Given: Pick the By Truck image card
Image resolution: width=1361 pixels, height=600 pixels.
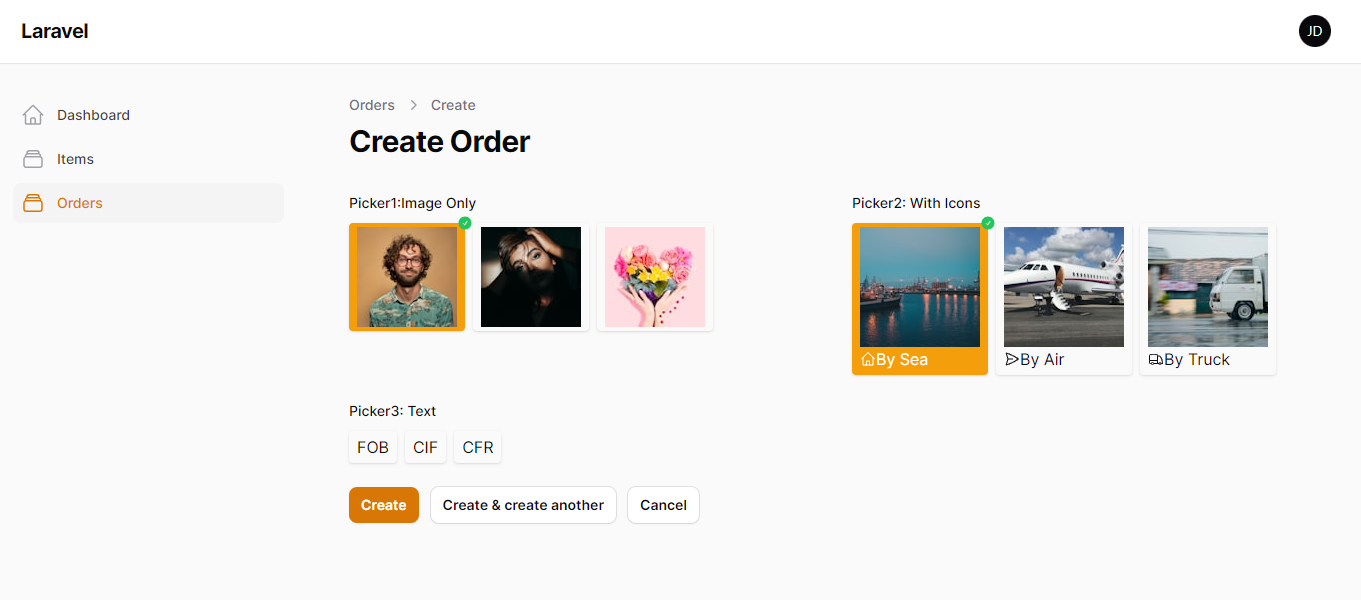Looking at the screenshot, I should point(1208,299).
